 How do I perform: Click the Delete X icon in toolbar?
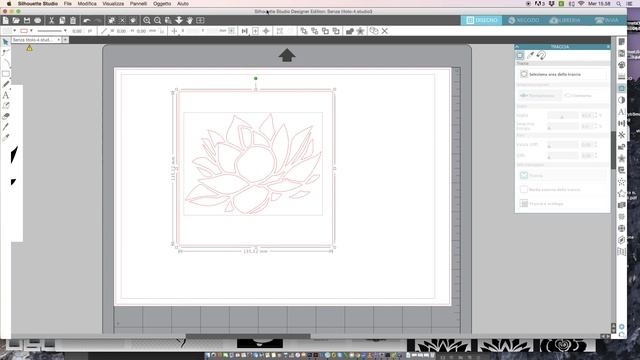[x=384, y=31]
